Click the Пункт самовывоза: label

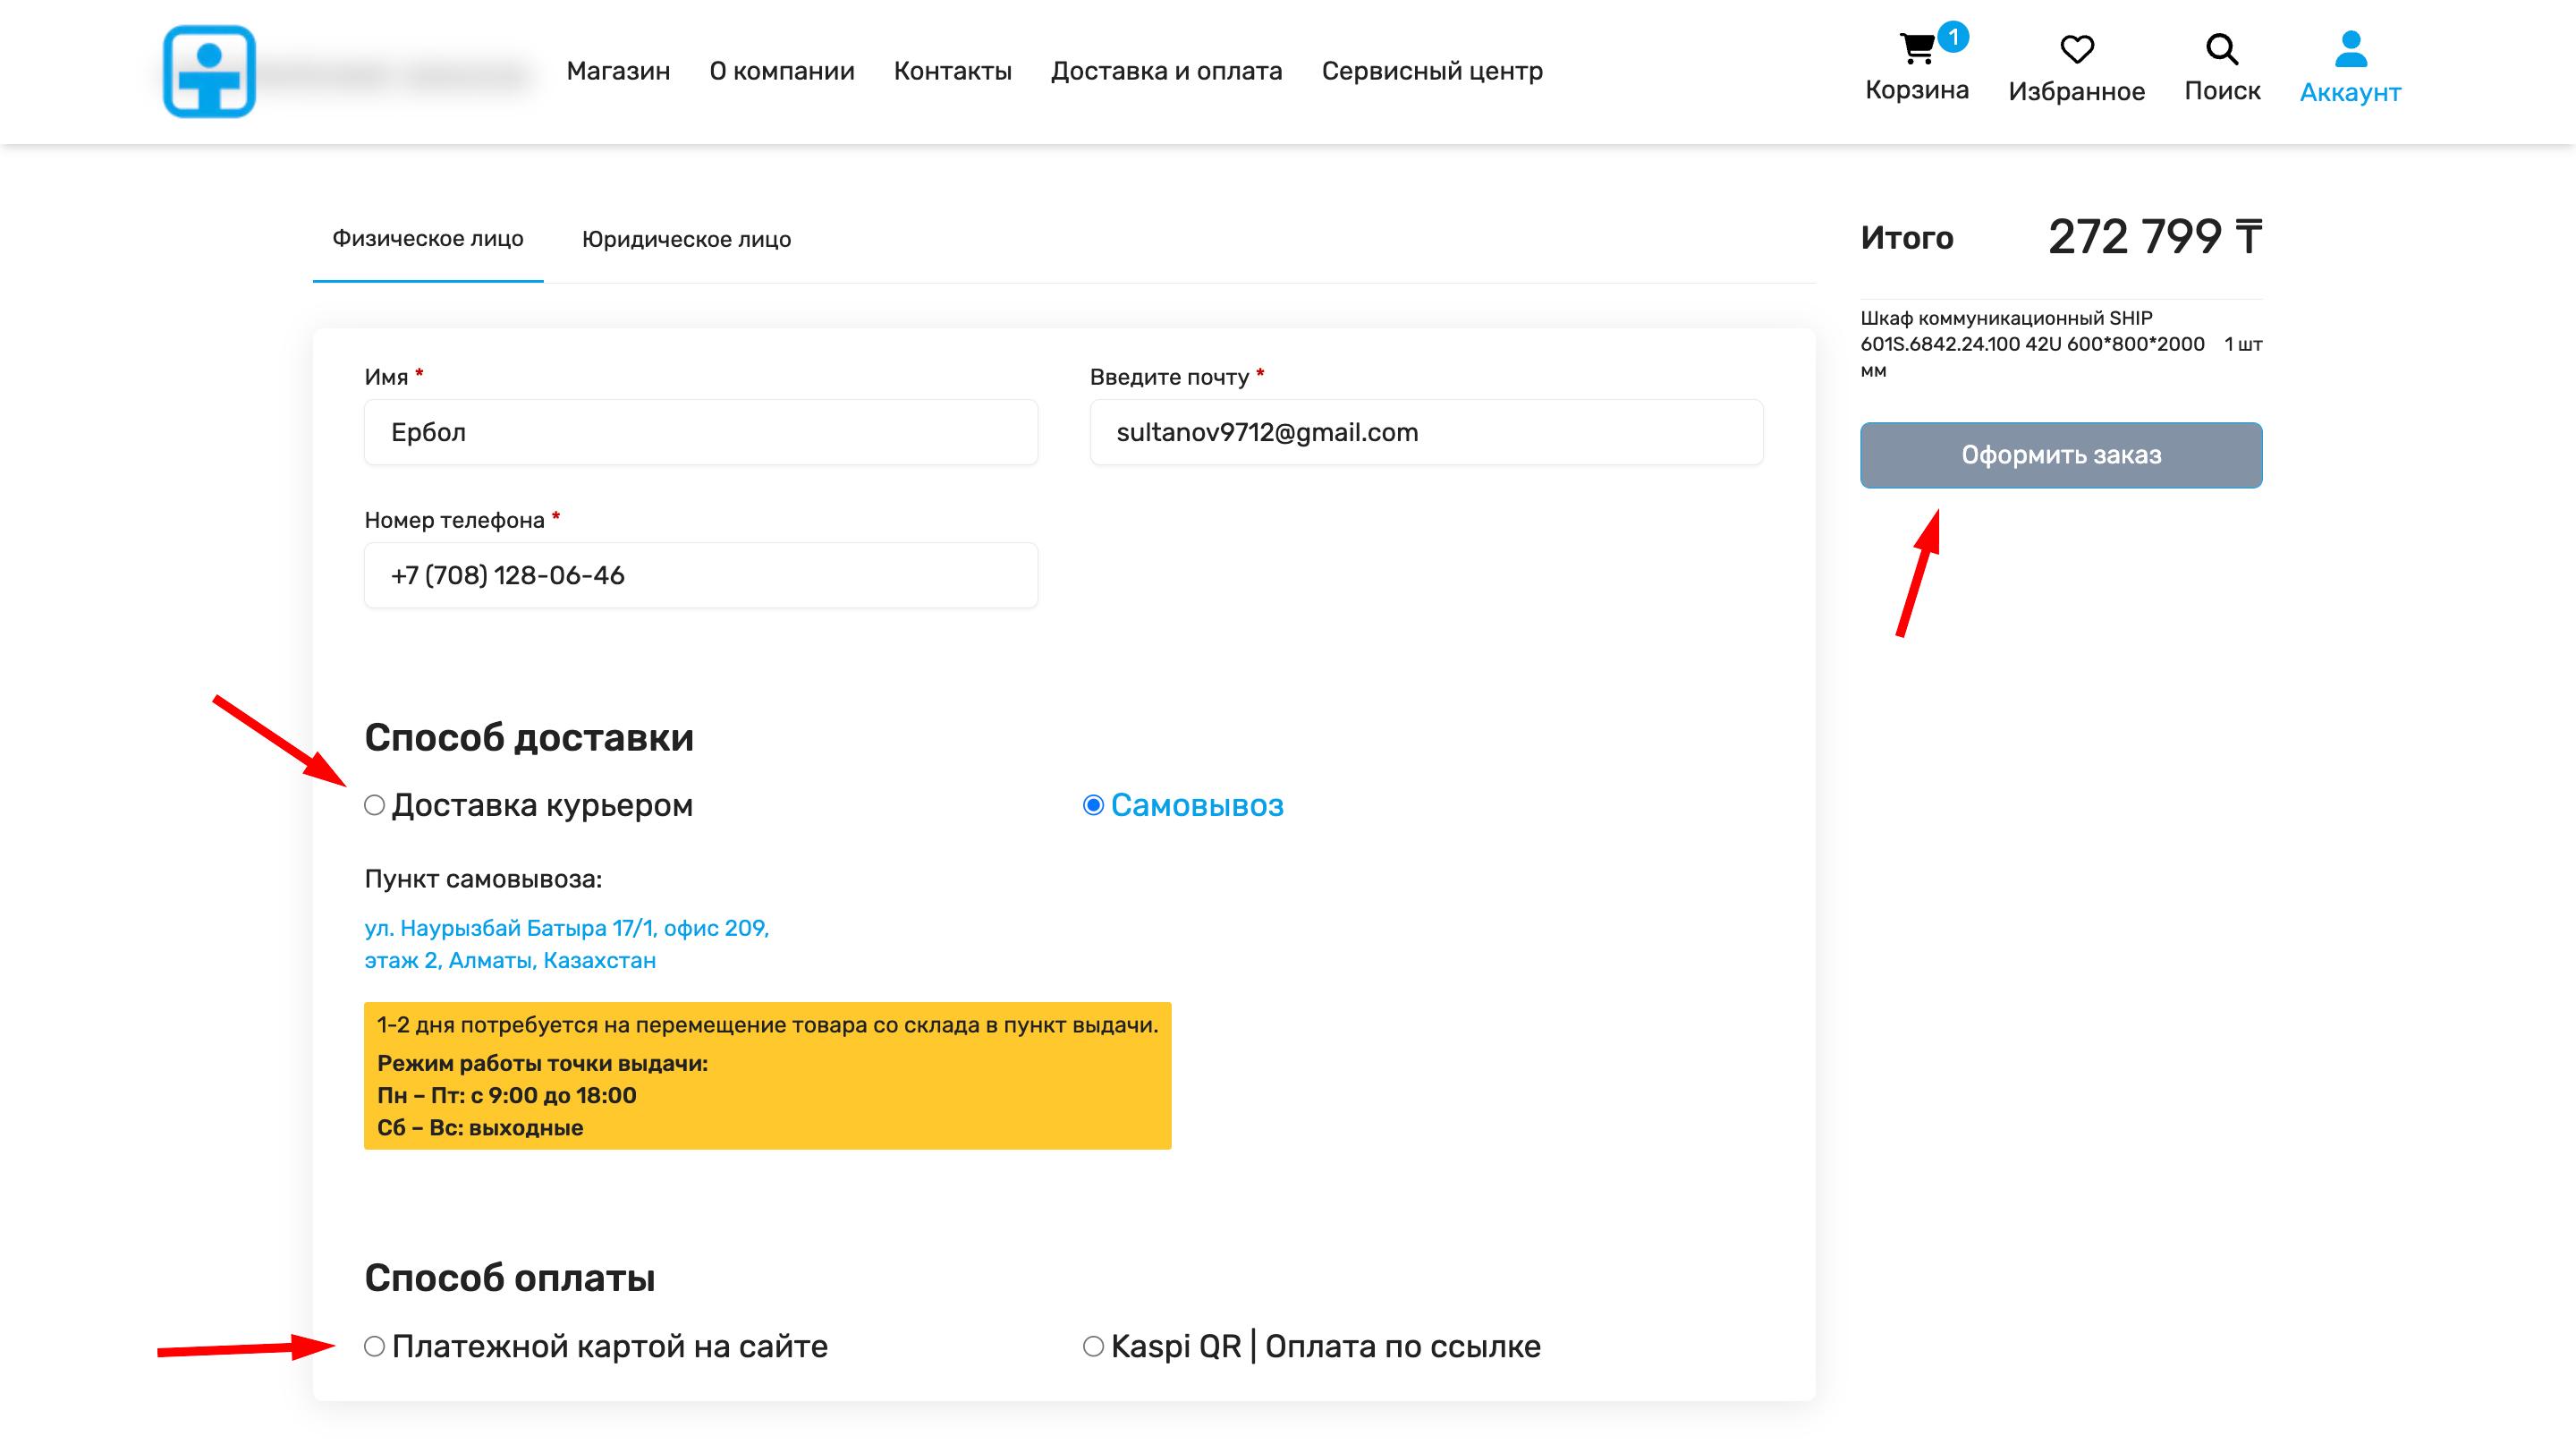pyautogui.click(x=483, y=879)
